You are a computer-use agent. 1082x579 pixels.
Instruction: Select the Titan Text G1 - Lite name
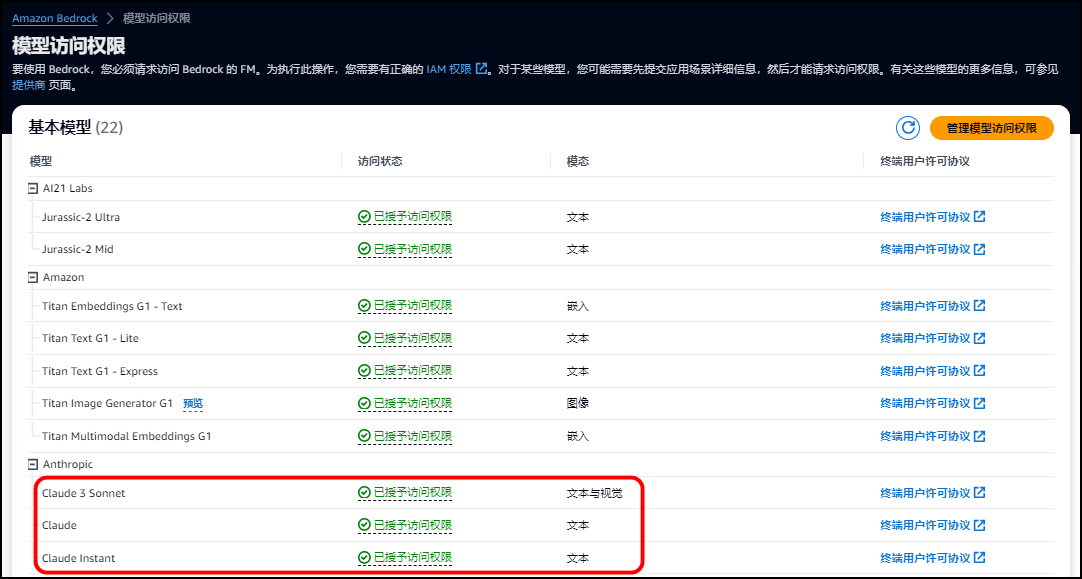(90, 338)
